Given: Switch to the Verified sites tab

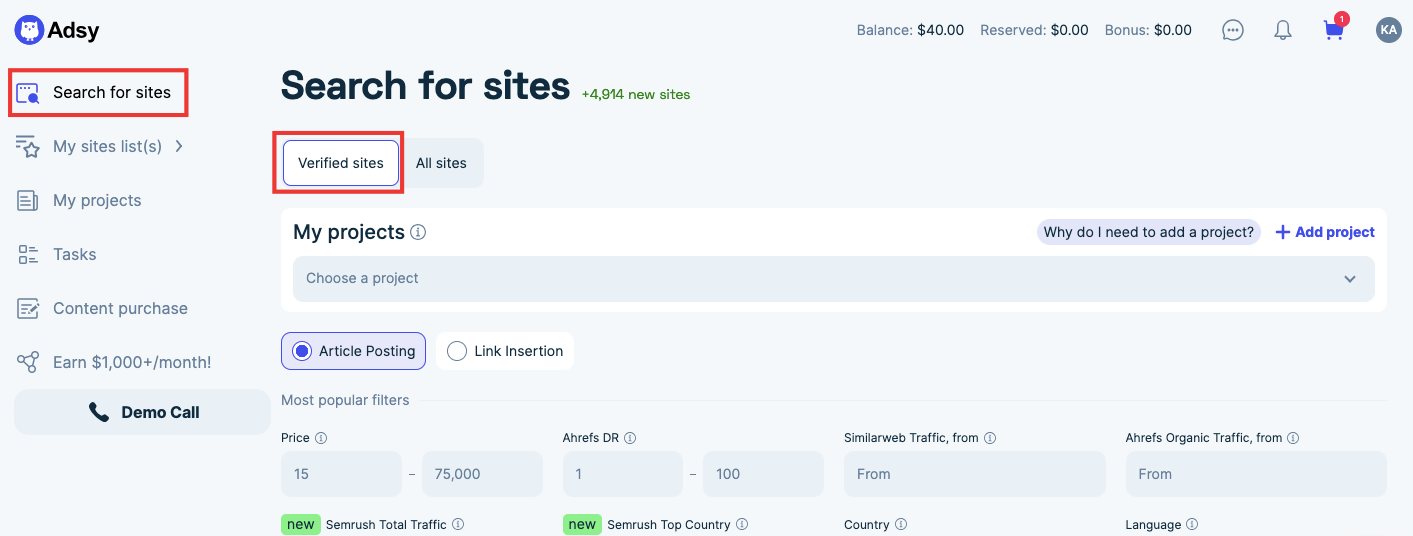Looking at the screenshot, I should pyautogui.click(x=340, y=163).
